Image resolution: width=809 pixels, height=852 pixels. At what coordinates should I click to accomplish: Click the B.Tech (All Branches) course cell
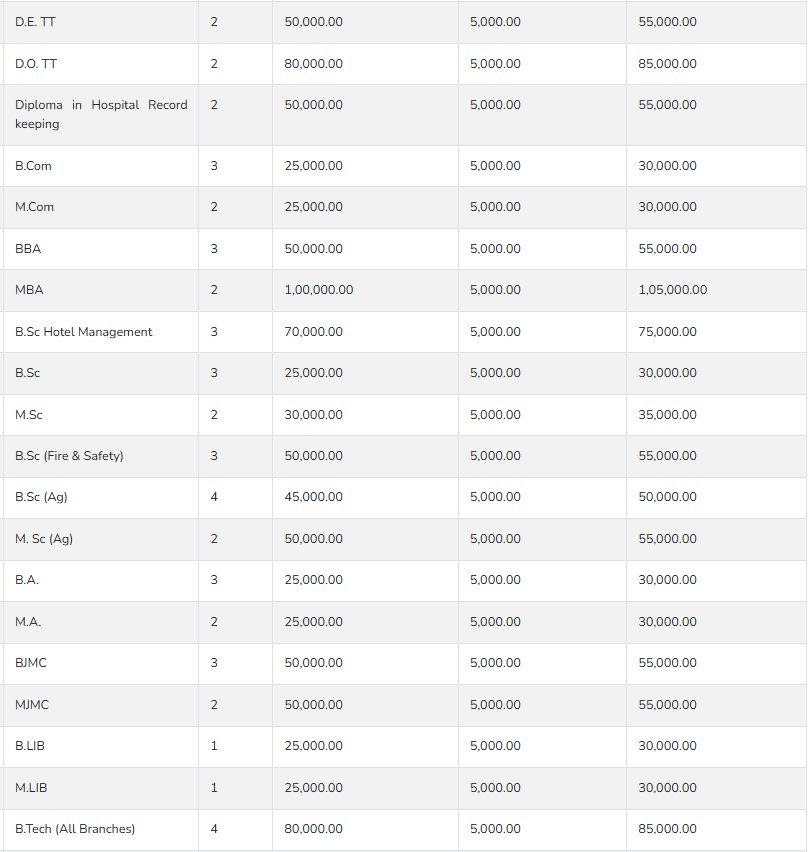coord(75,829)
